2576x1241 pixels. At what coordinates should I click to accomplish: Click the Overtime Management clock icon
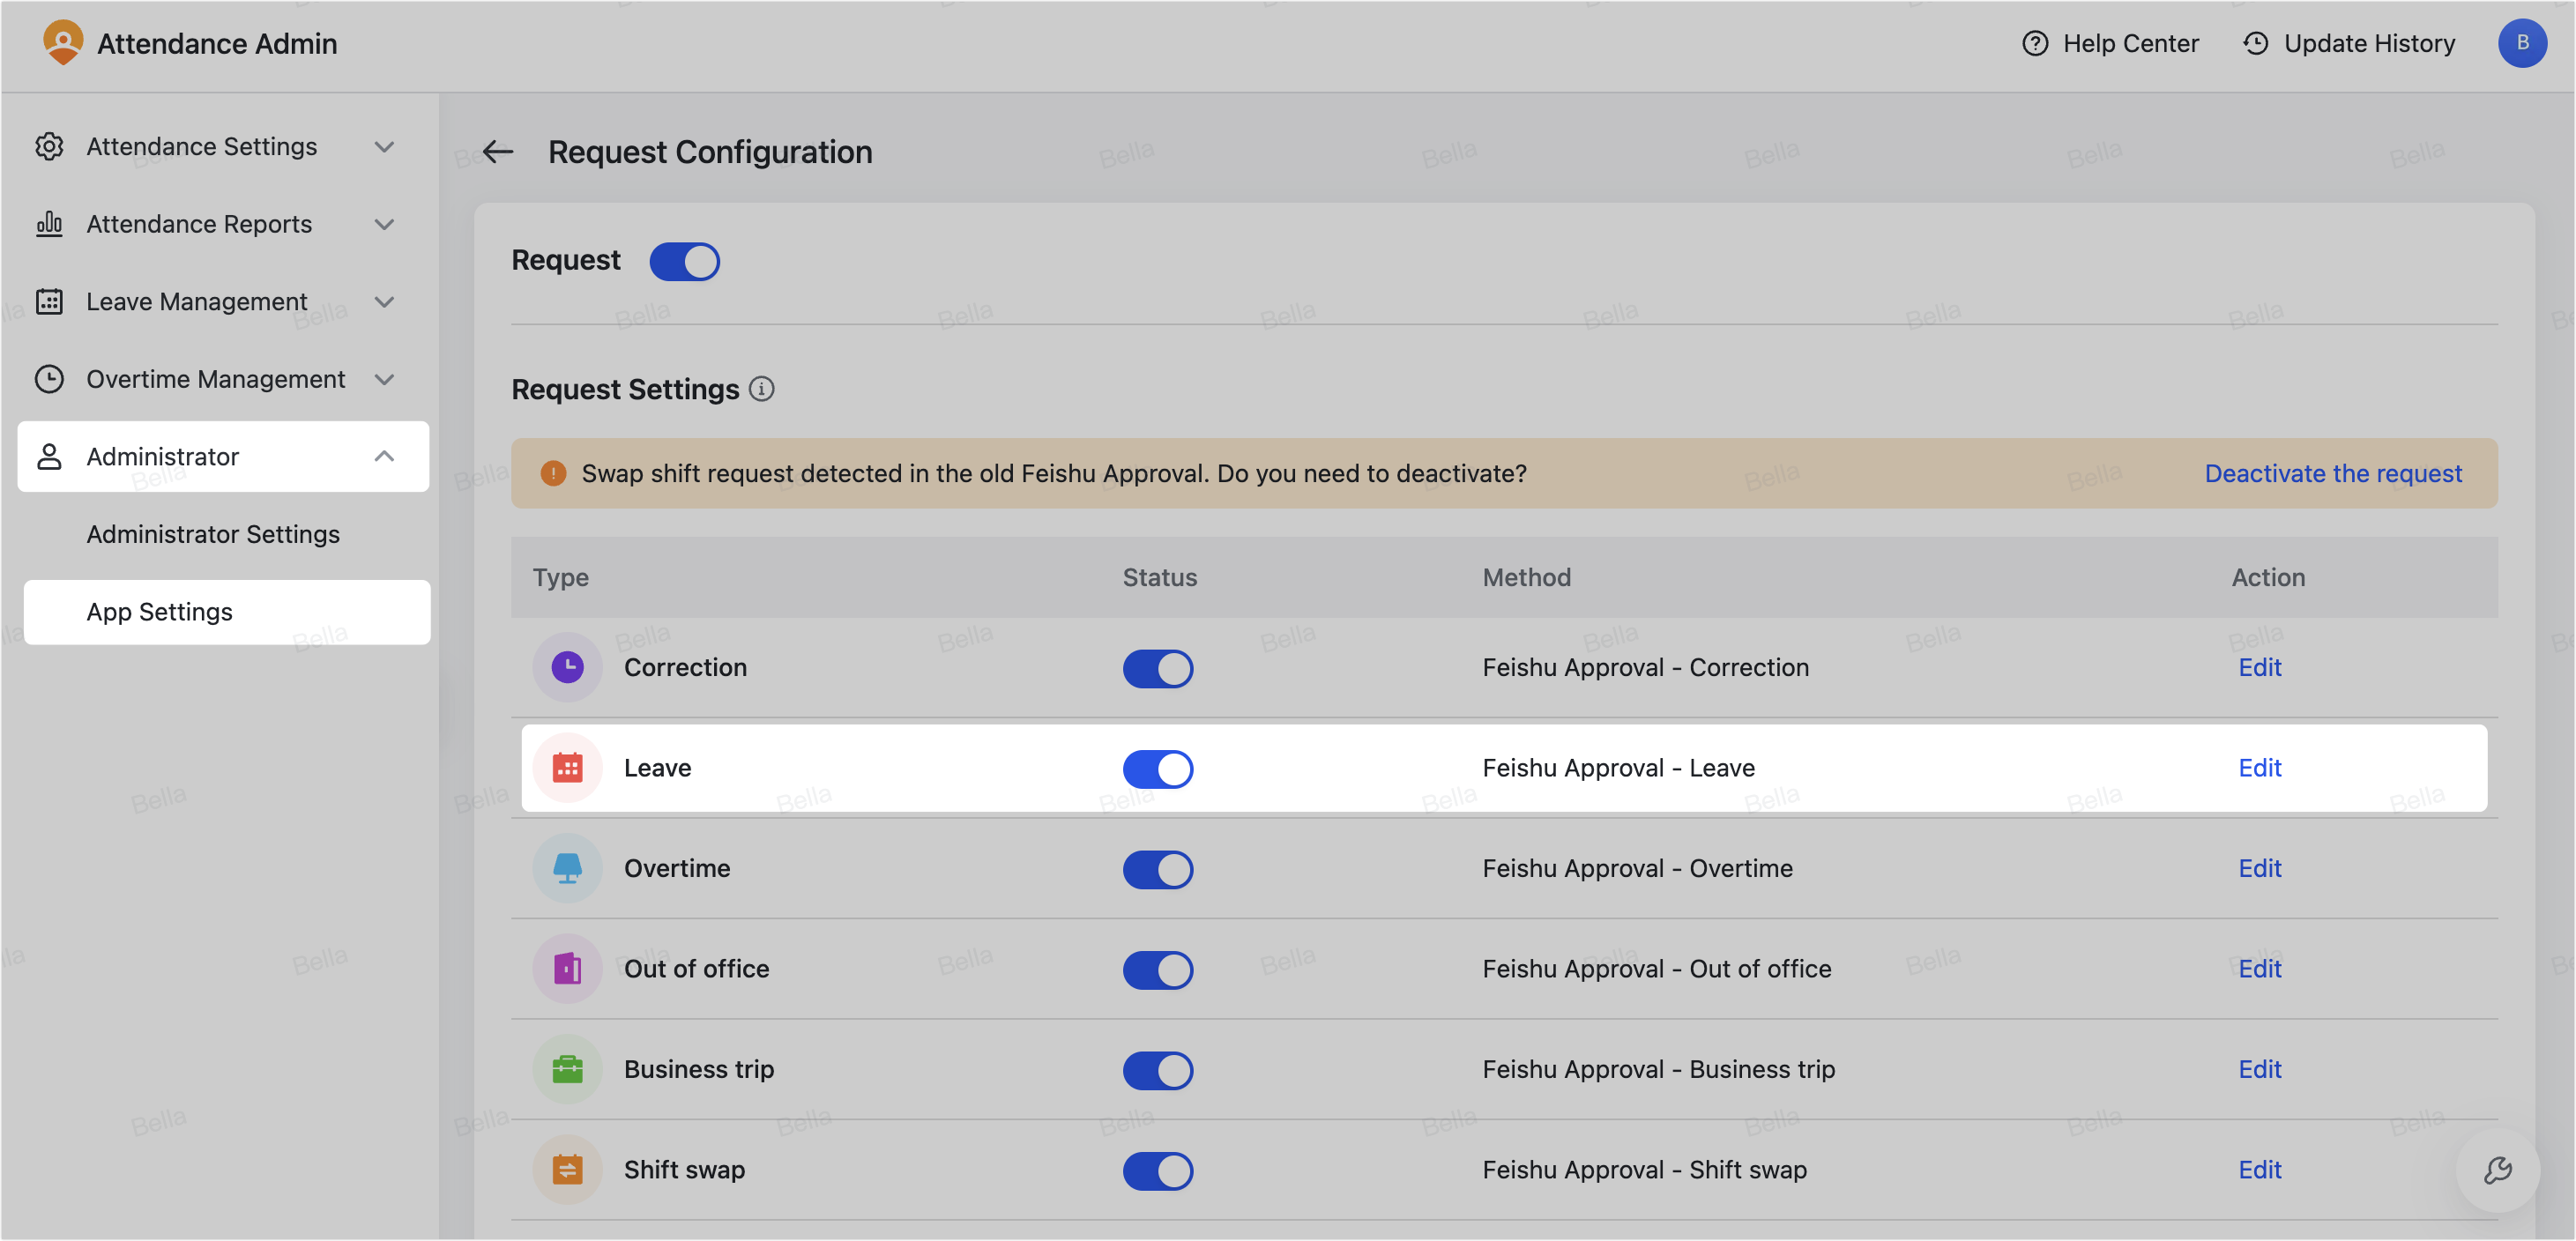click(x=49, y=379)
